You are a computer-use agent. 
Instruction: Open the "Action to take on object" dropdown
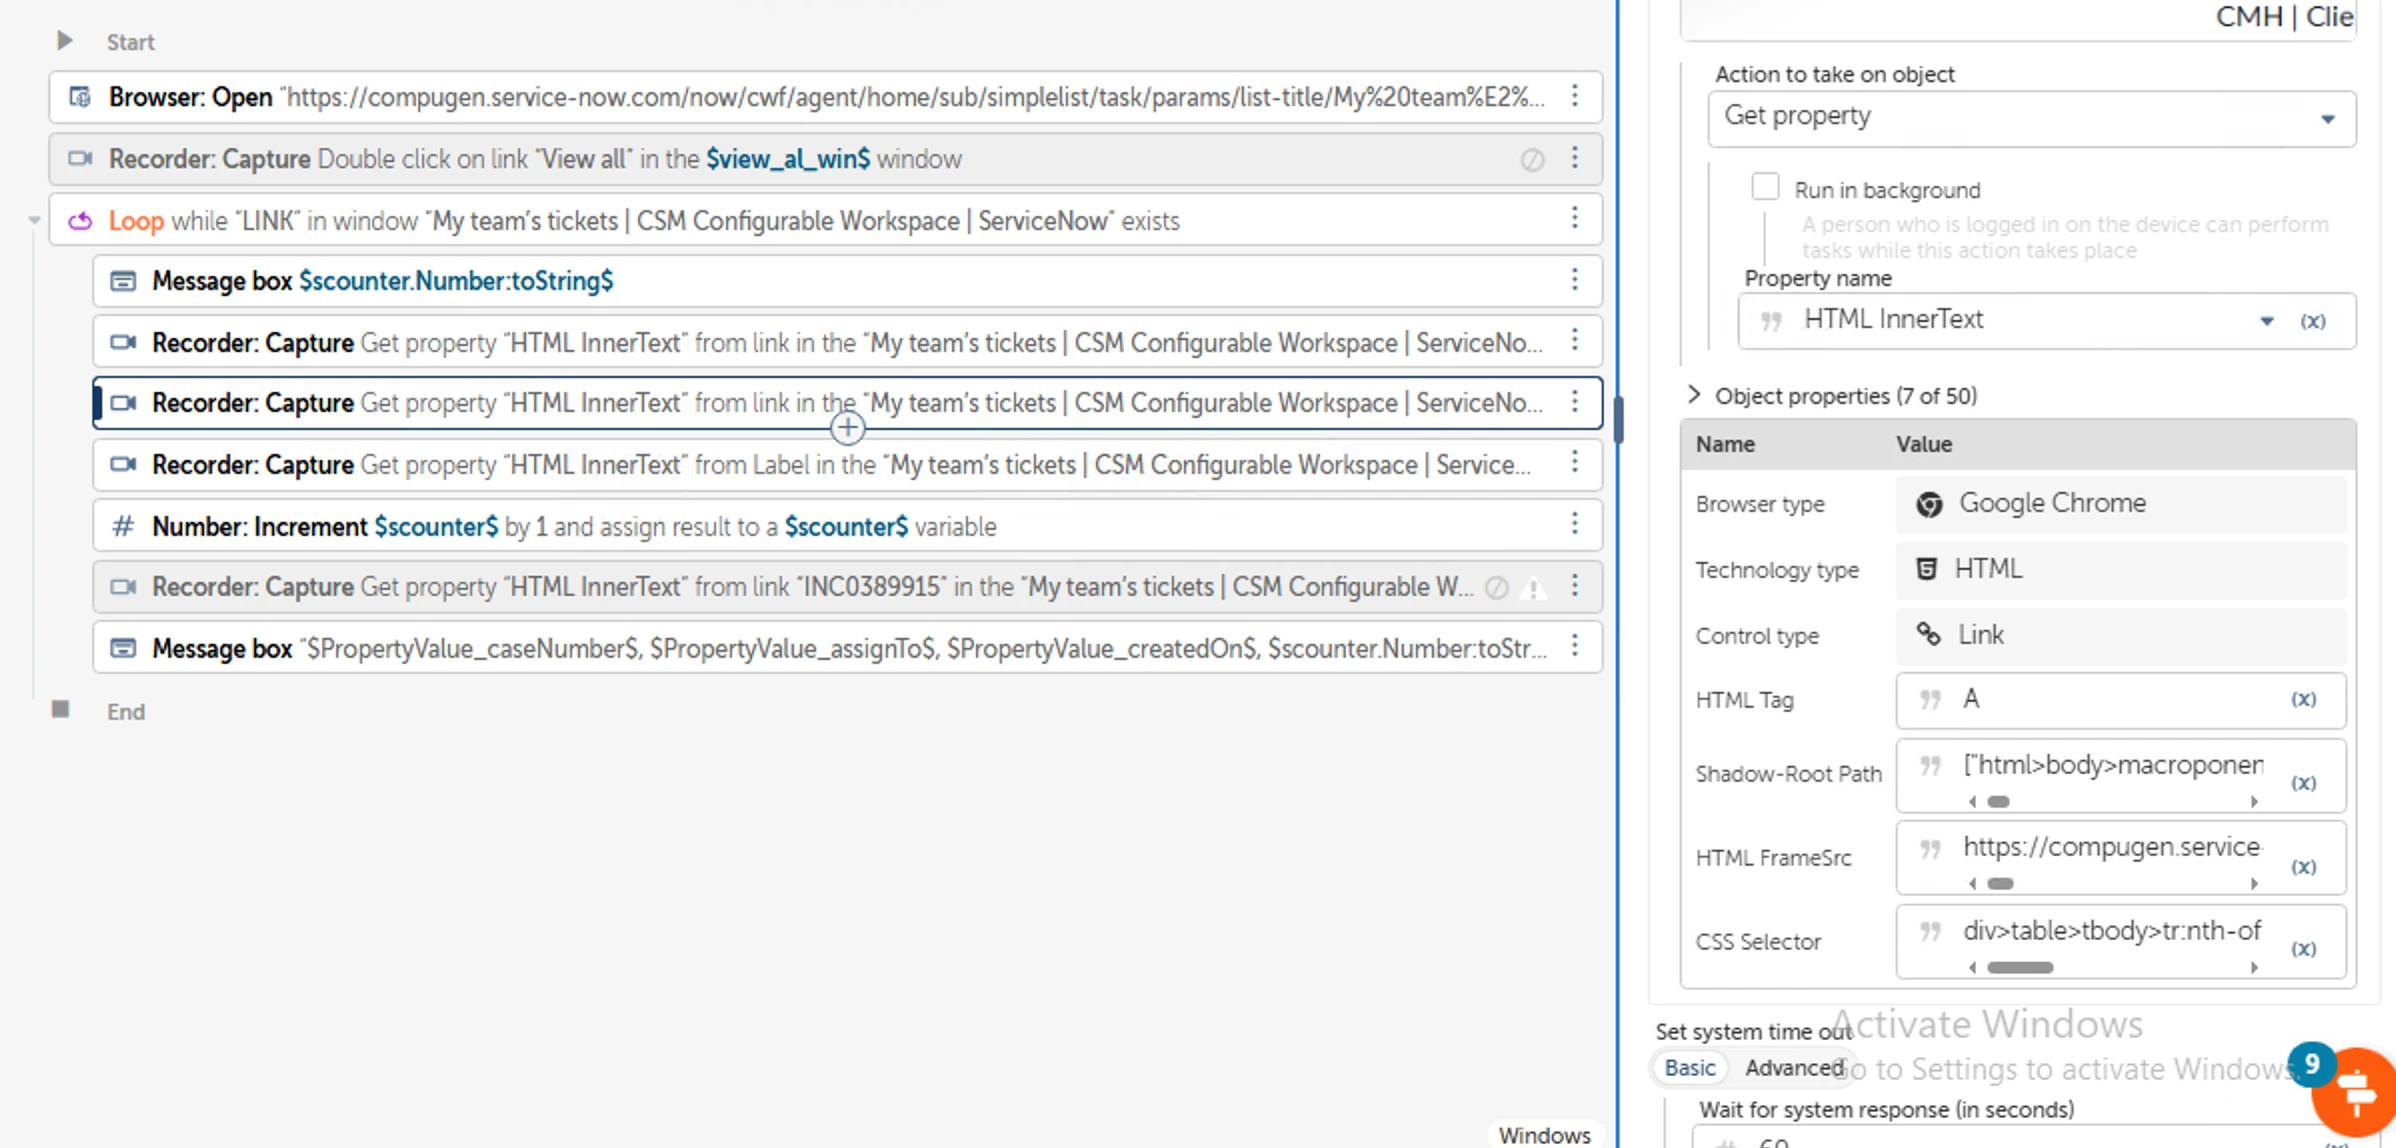pyautogui.click(x=2031, y=118)
